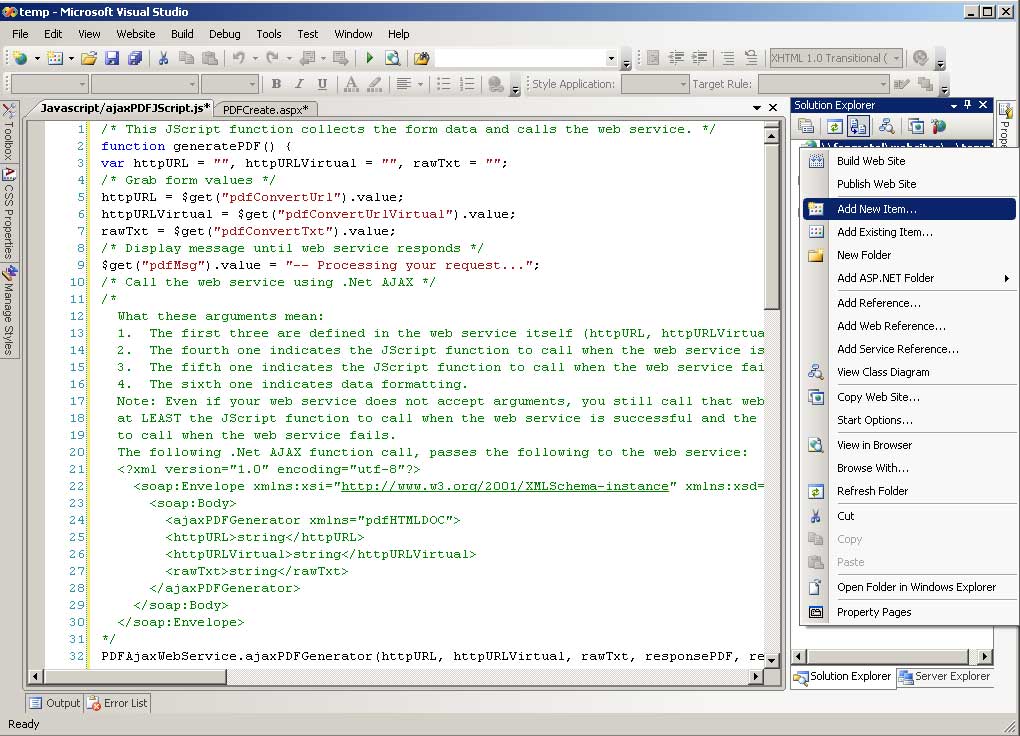Click the editor vertical scrollbar down arrow

pyautogui.click(x=772, y=660)
